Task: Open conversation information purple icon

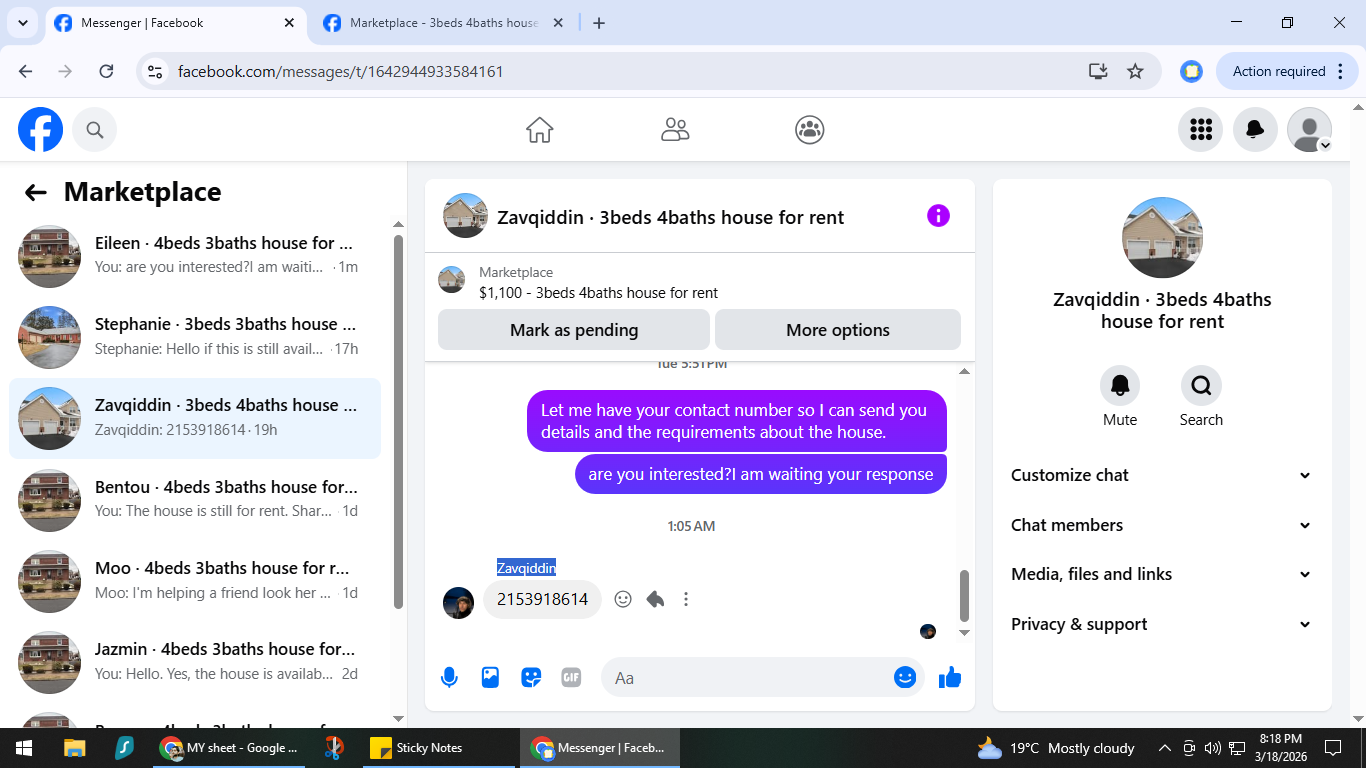Action: [x=938, y=216]
